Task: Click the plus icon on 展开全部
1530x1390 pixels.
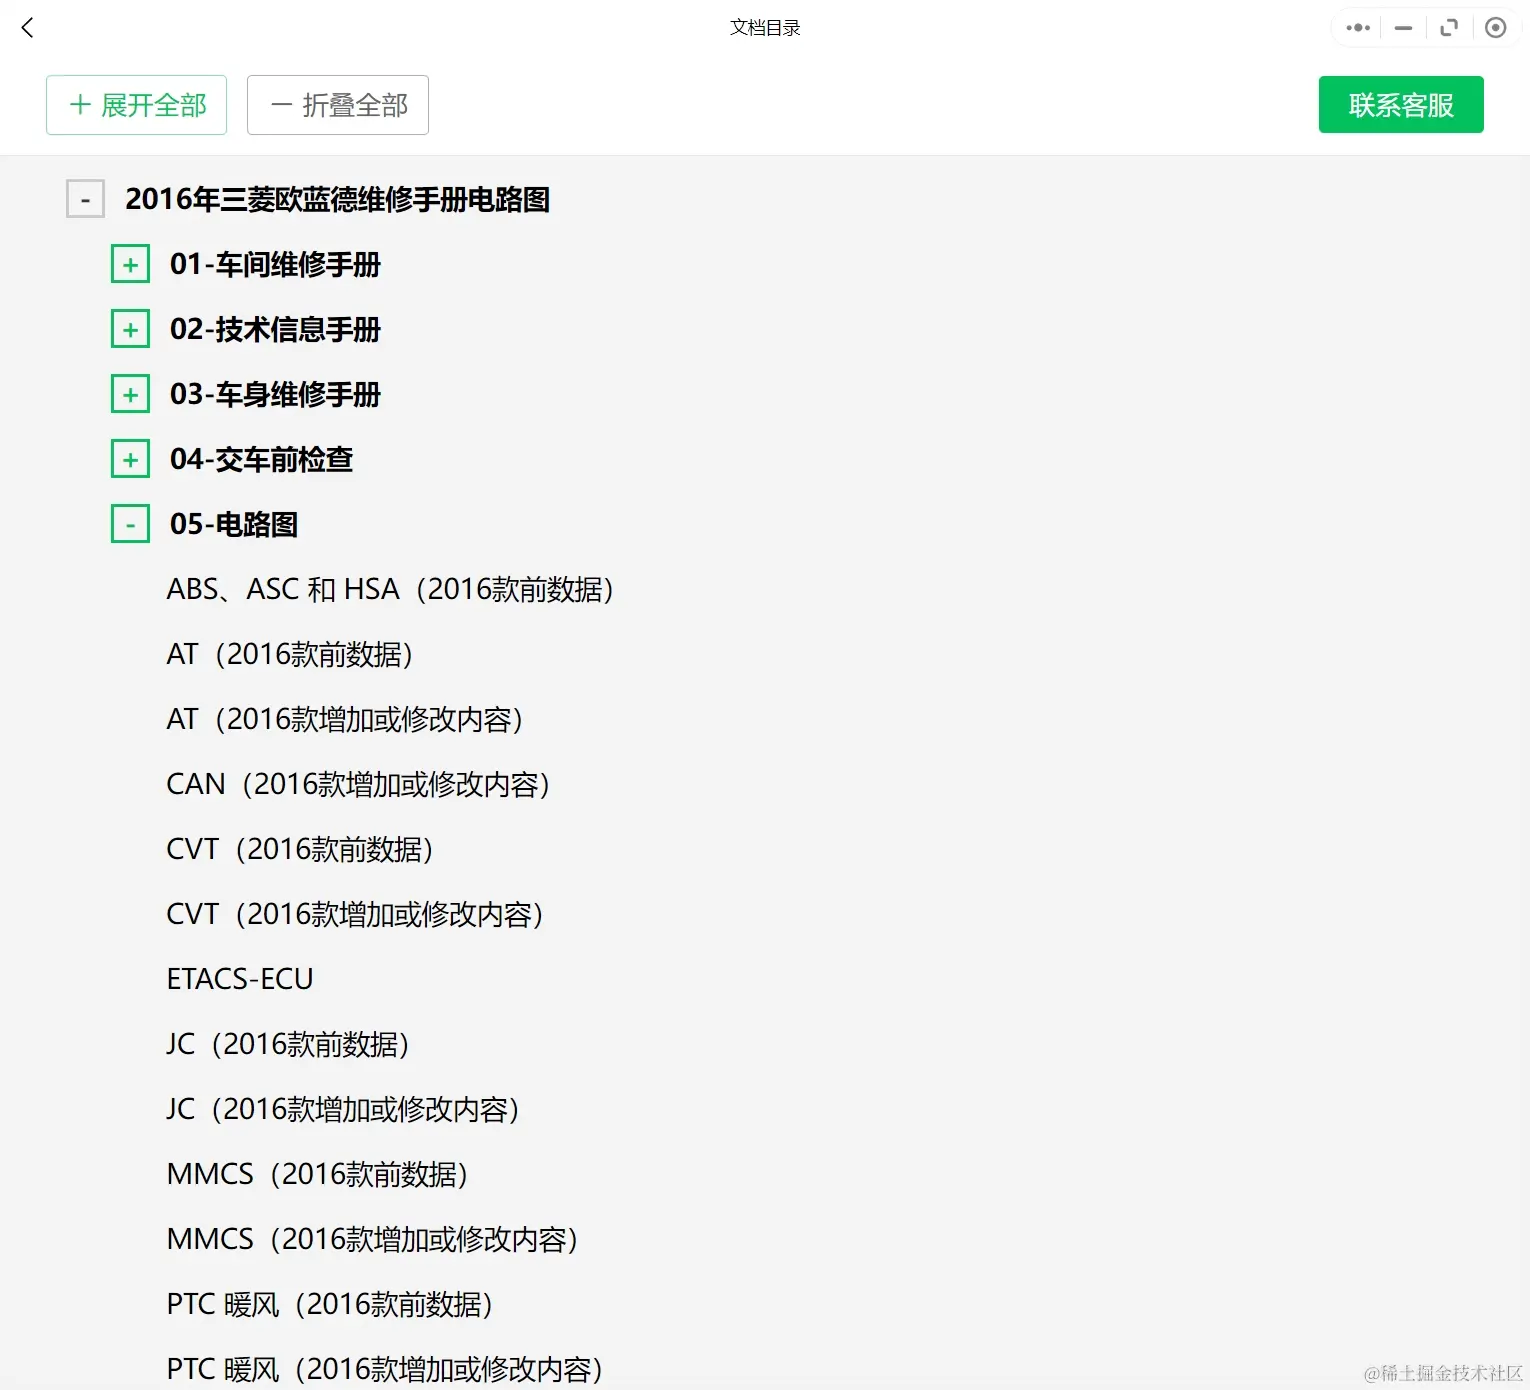Action: [x=78, y=104]
